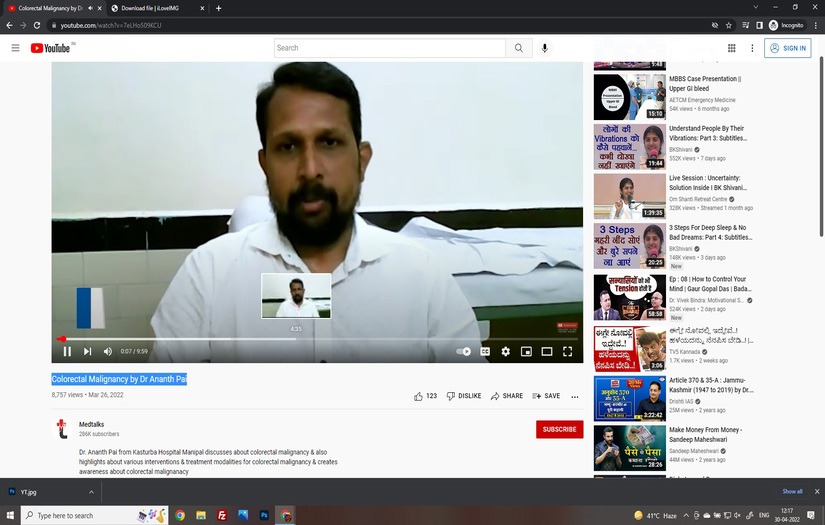
Task: Go to YouTube home via logo
Action: click(x=51, y=48)
